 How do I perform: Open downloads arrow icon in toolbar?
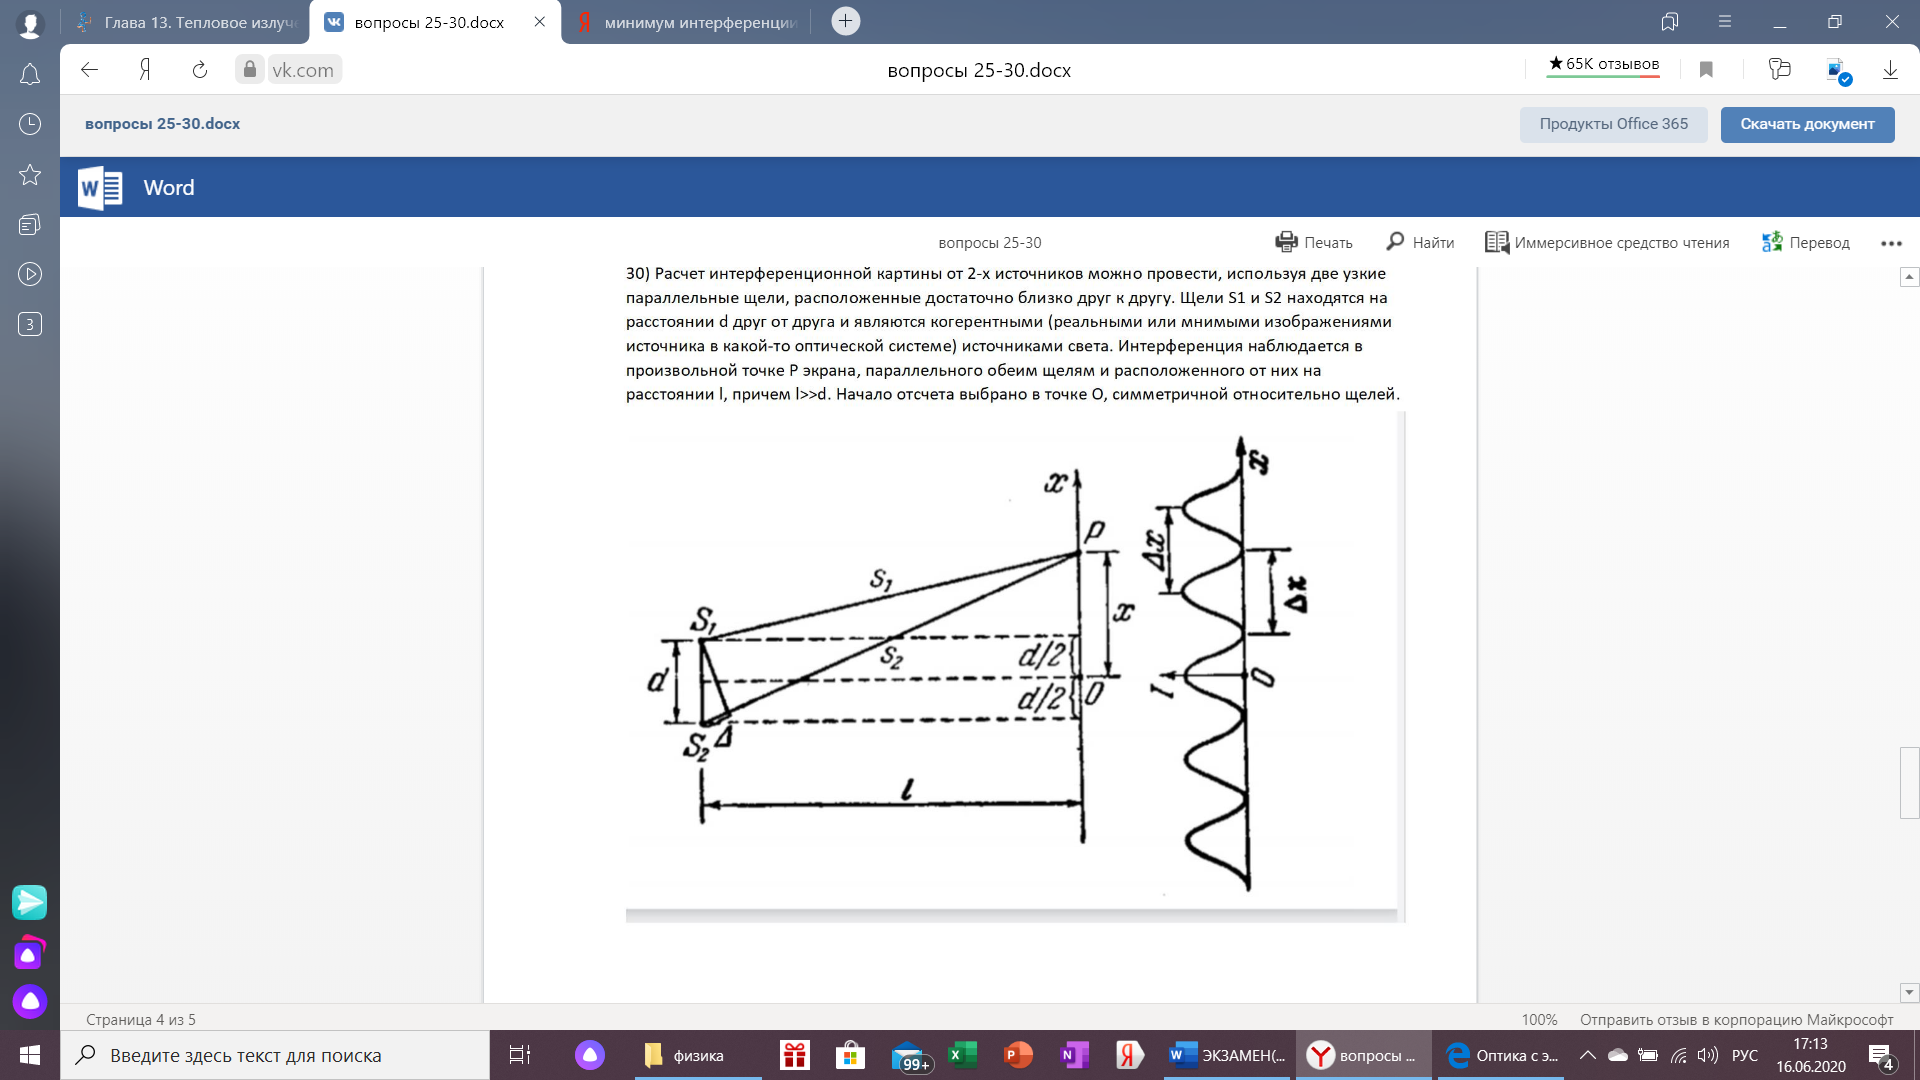1890,70
